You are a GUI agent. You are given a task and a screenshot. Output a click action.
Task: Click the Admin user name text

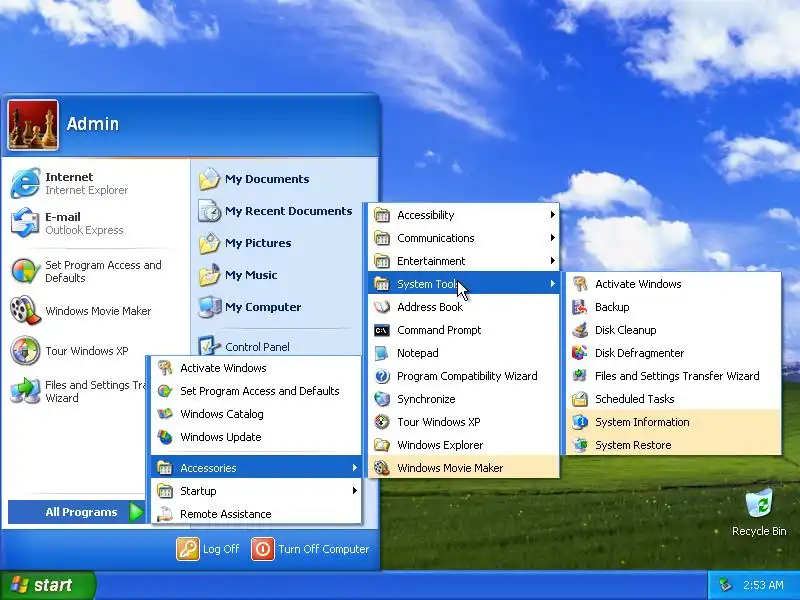[x=93, y=124]
